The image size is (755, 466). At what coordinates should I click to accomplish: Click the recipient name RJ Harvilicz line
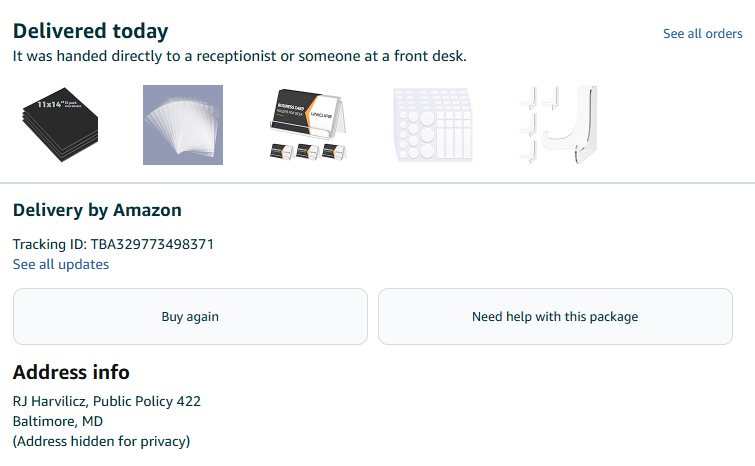pos(49,401)
